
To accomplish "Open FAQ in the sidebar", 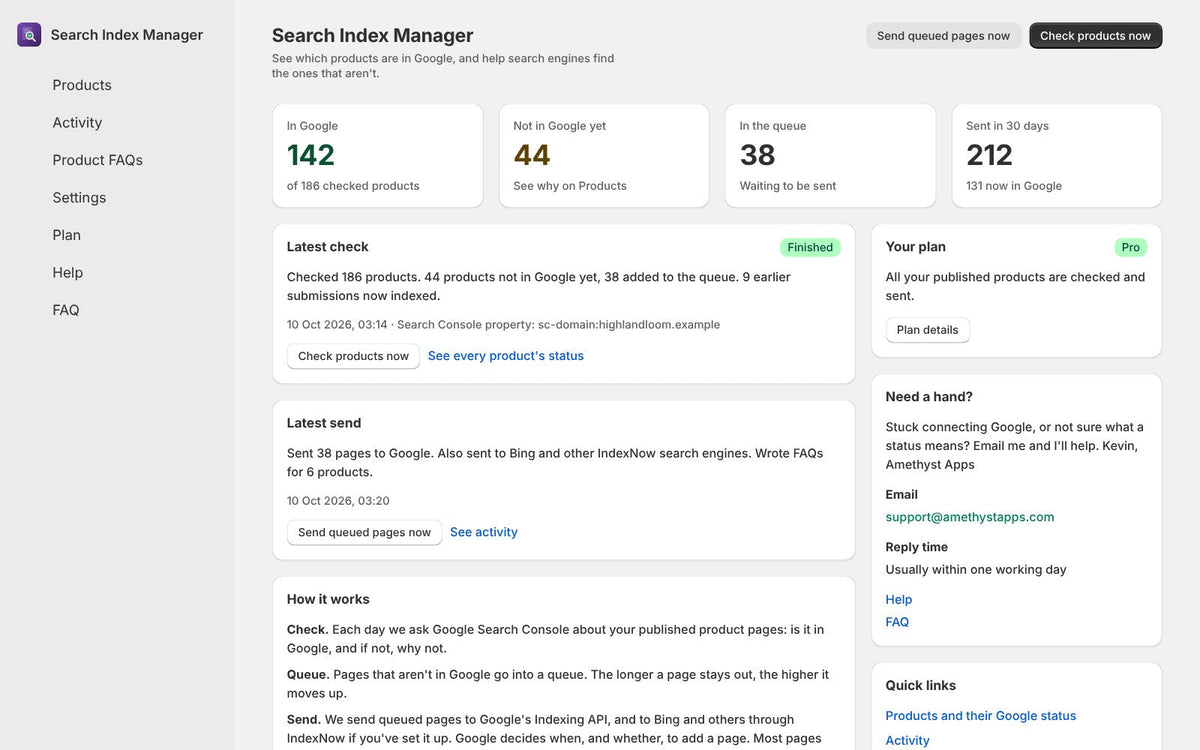I will click(66, 310).
